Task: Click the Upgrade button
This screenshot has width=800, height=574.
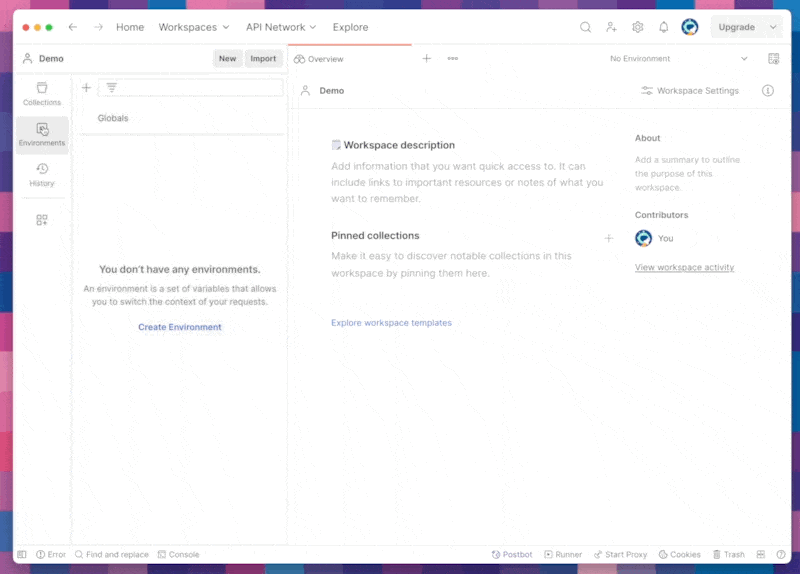Action: click(736, 27)
